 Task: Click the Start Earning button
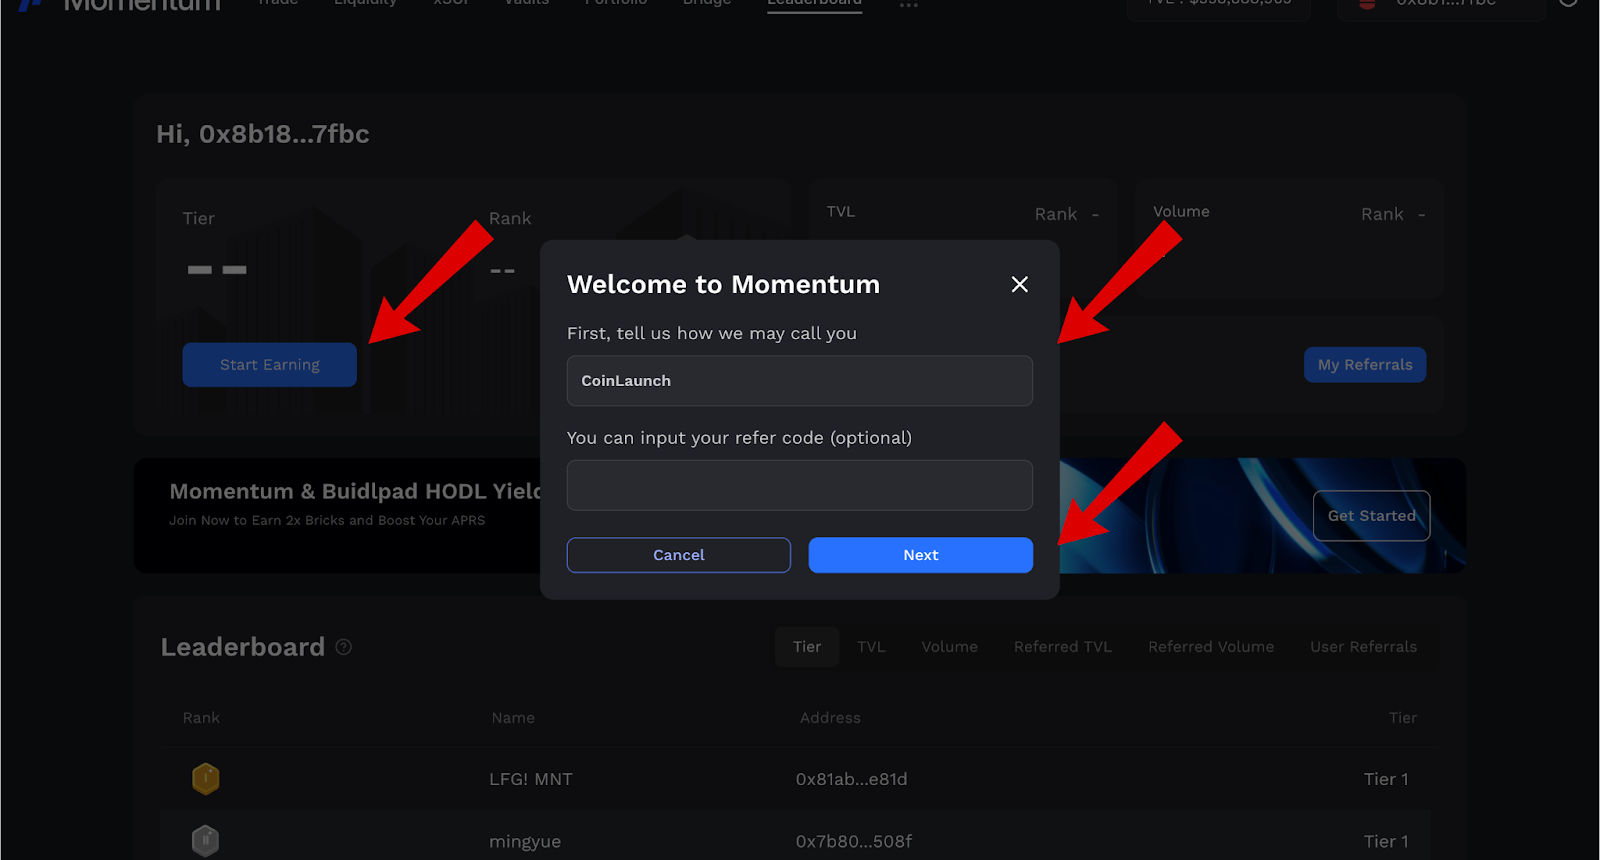tap(269, 365)
